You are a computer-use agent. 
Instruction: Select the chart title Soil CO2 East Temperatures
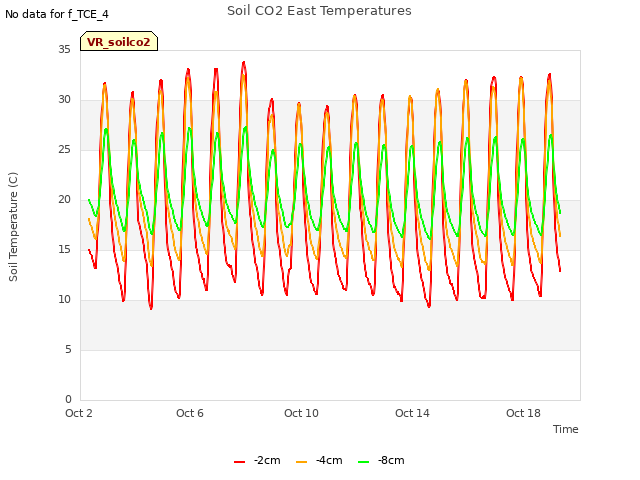click(x=319, y=11)
